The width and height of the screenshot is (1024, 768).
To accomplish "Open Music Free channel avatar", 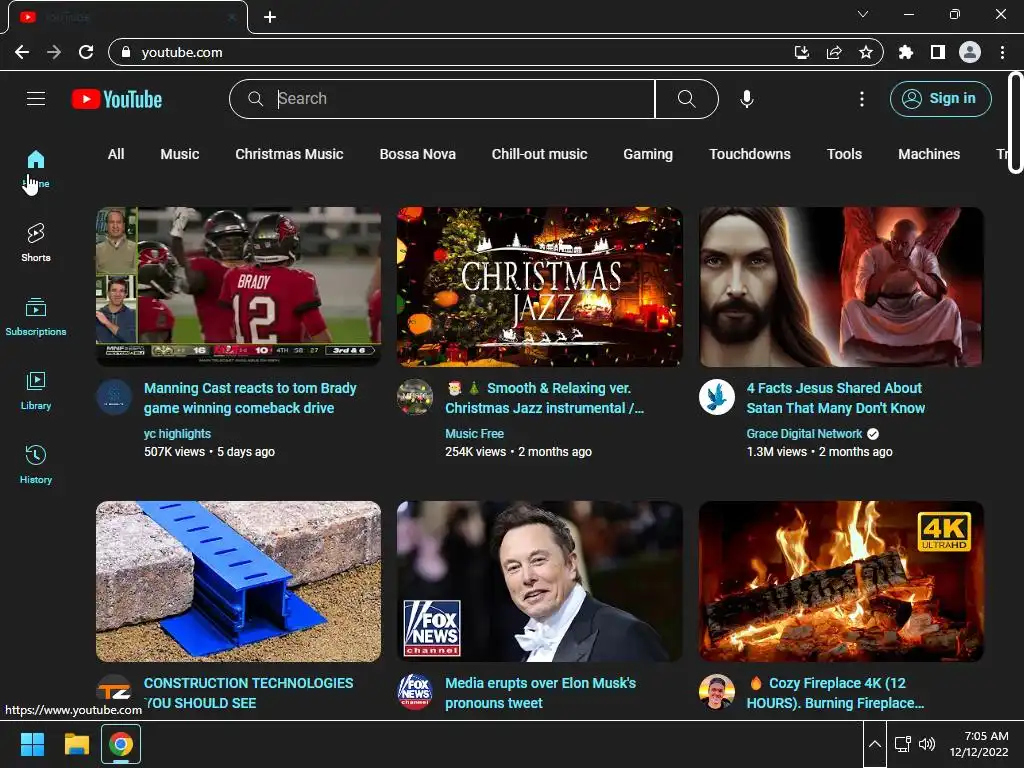I will pos(415,397).
